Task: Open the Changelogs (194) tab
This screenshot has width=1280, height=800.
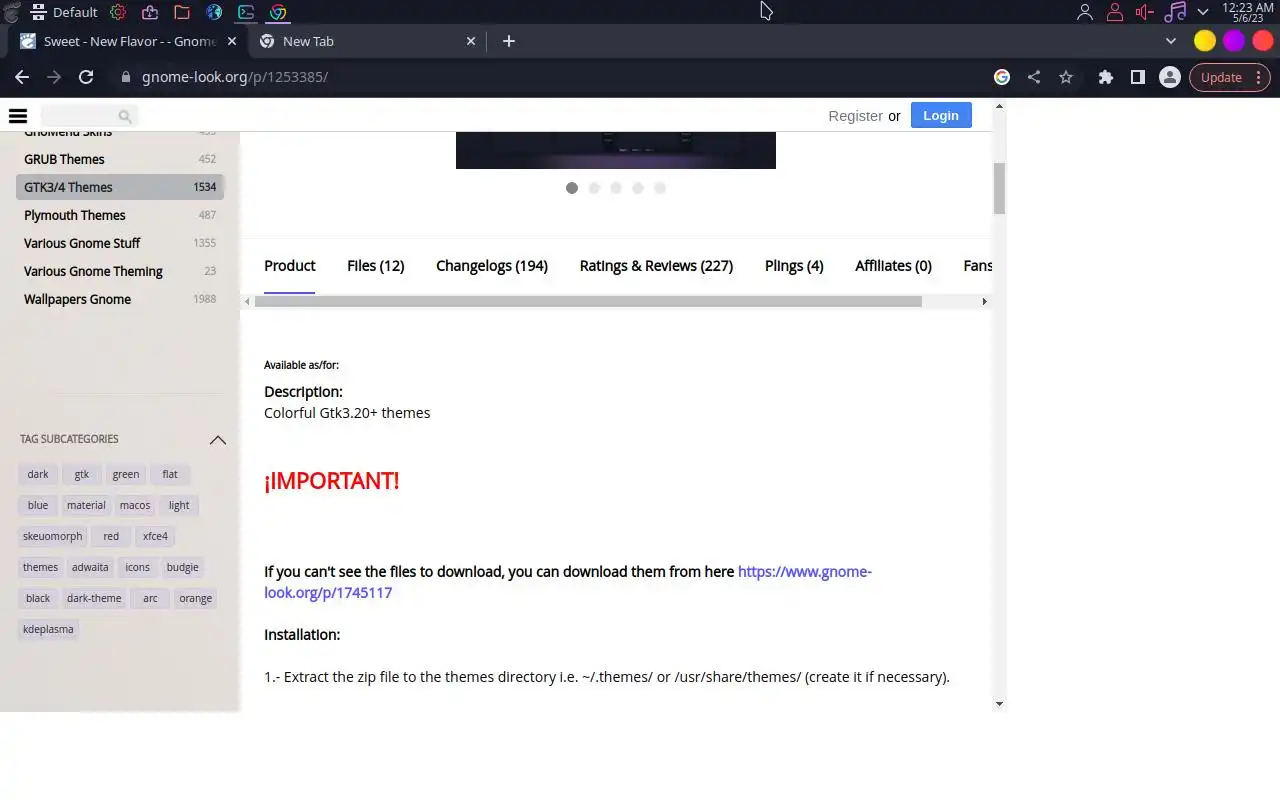Action: pyautogui.click(x=492, y=266)
